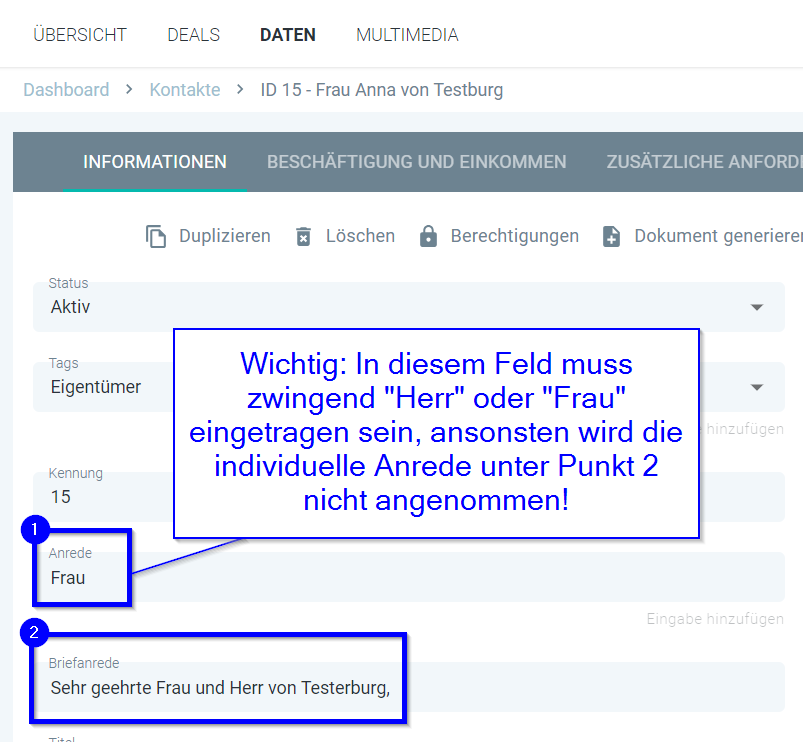Open the Zusätzliche Anforderungen tab
The width and height of the screenshot is (803, 742).
(703, 162)
